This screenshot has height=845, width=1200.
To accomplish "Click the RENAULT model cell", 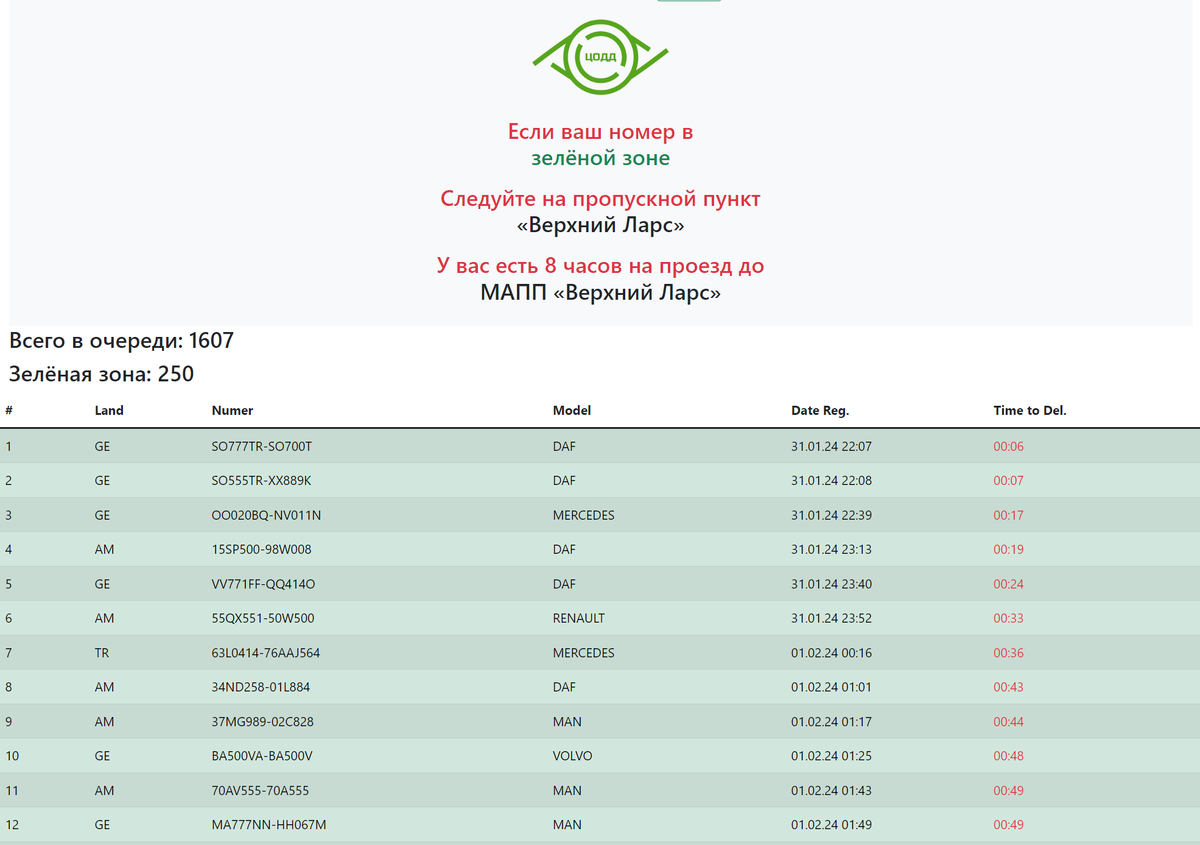I will click(x=579, y=619).
